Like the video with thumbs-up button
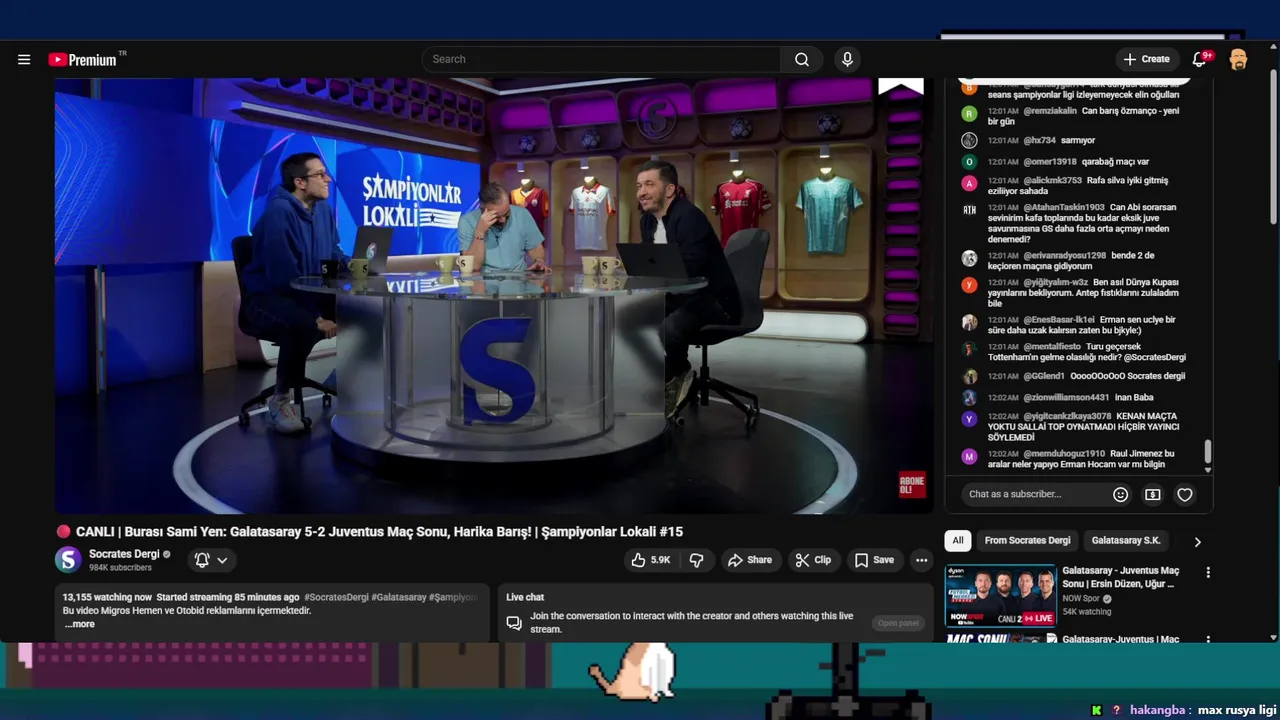Viewport: 1280px width, 720px height. 650,560
